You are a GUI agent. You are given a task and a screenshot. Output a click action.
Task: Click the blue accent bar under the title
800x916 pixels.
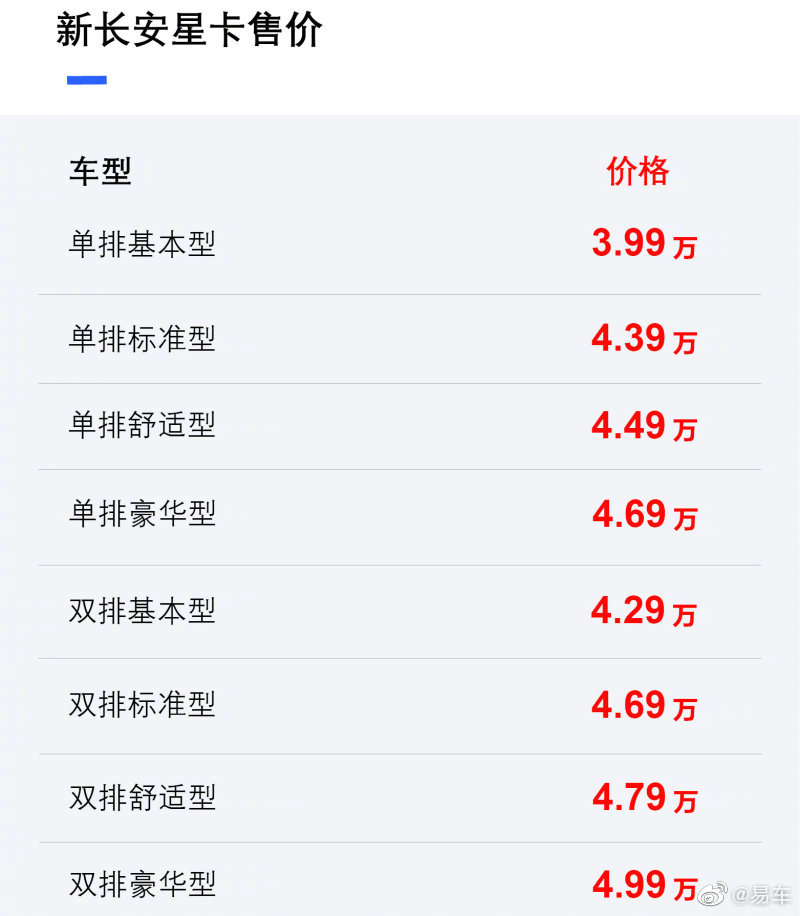86,80
